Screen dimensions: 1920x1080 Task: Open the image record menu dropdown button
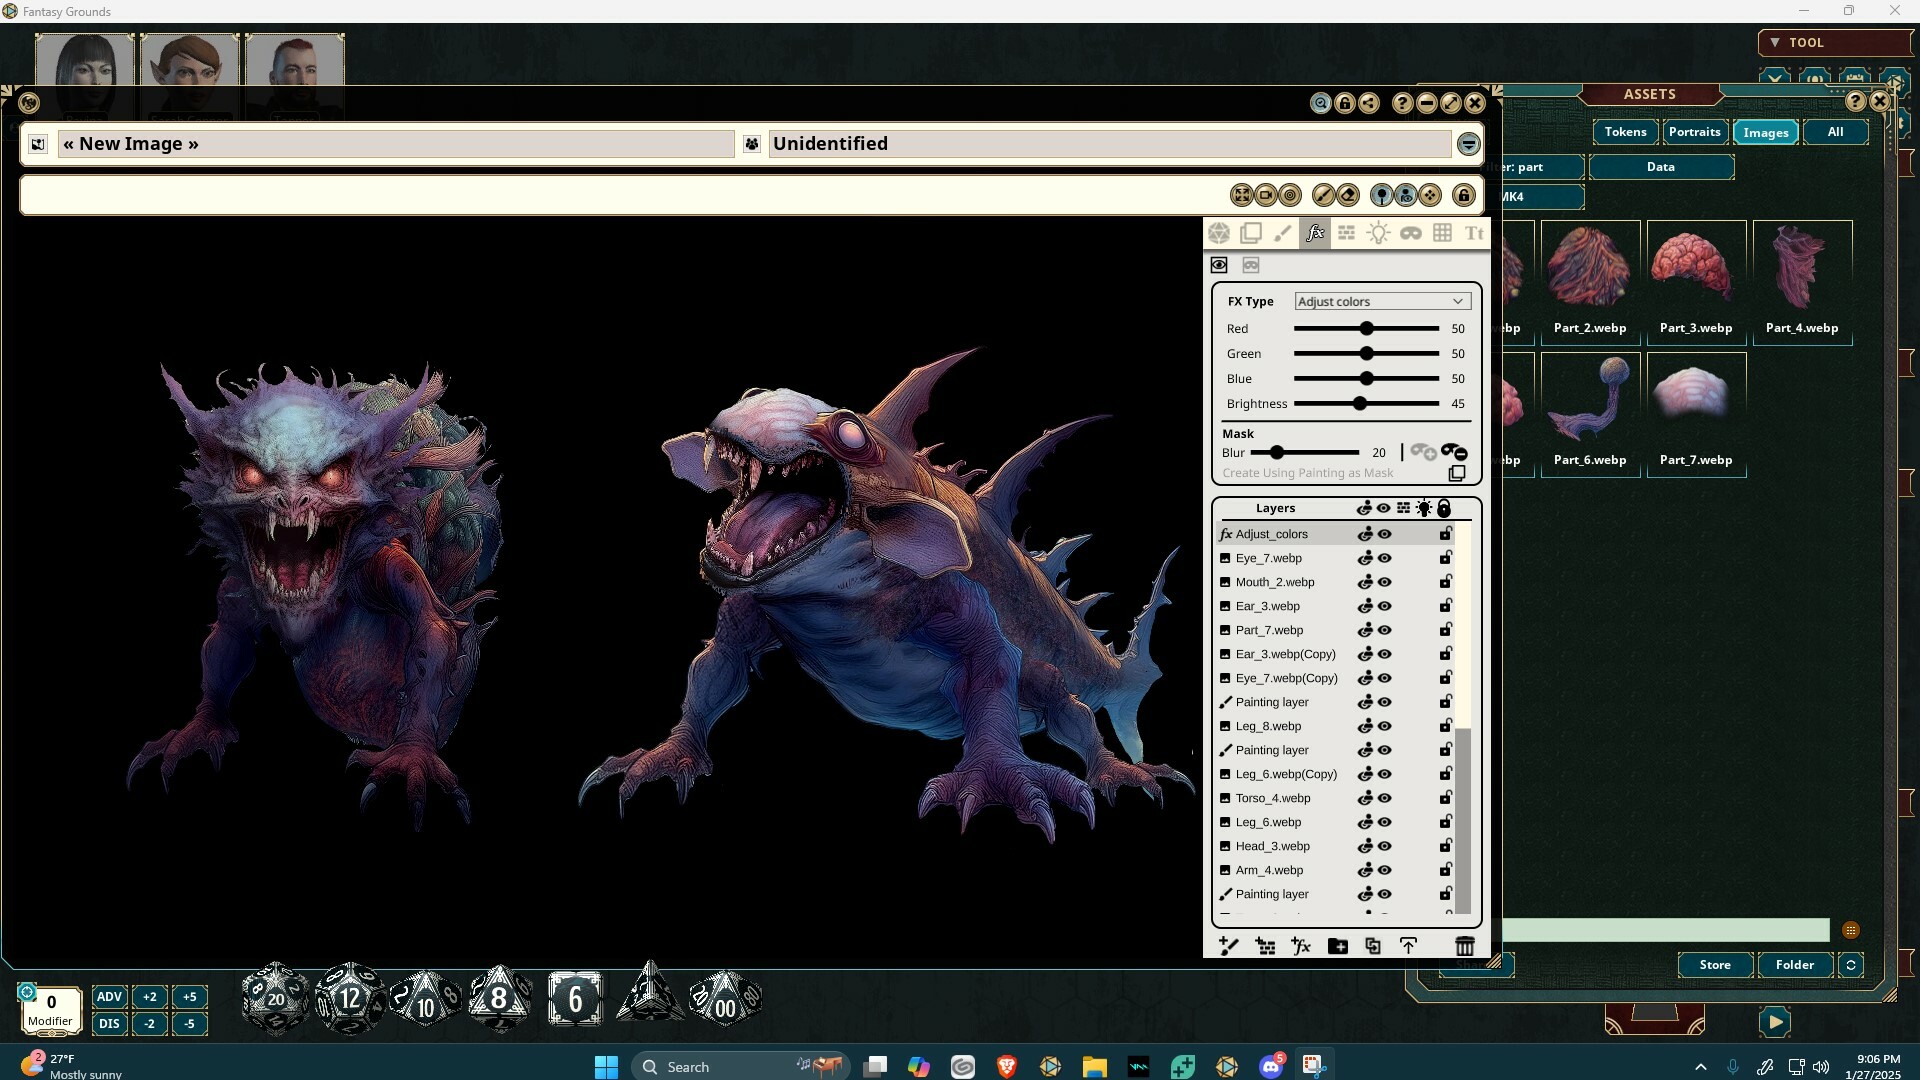point(1468,144)
